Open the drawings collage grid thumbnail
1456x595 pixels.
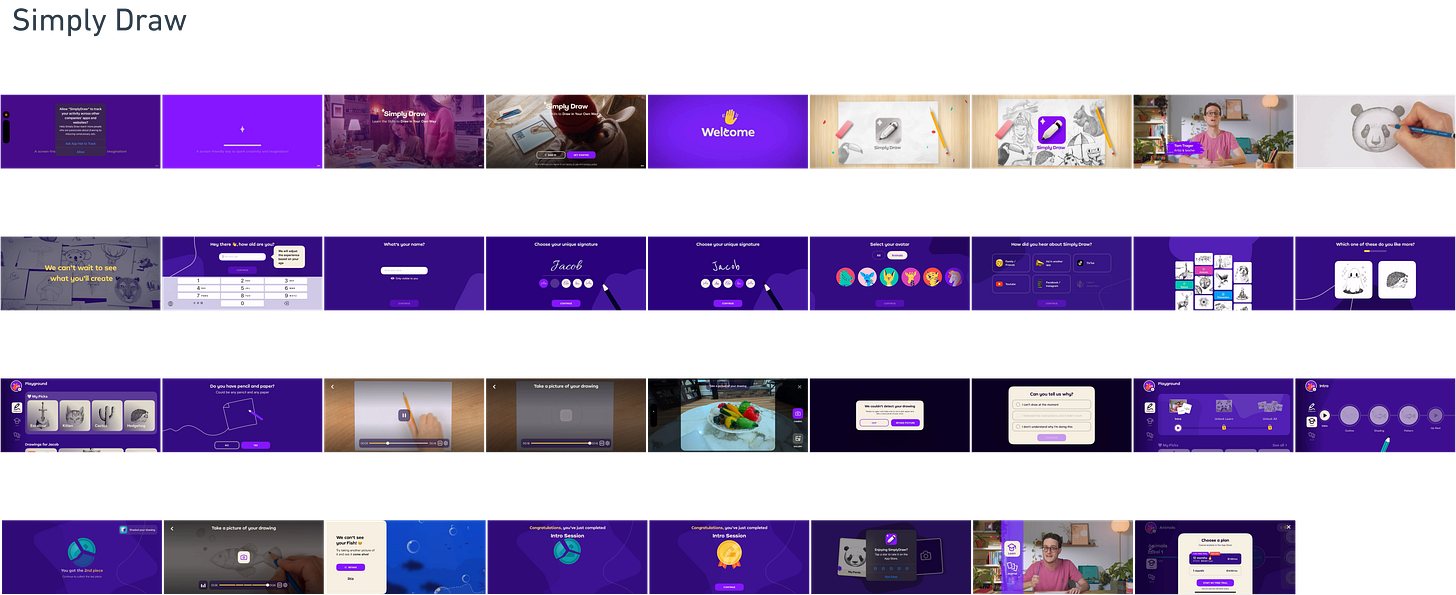pos(1213,273)
